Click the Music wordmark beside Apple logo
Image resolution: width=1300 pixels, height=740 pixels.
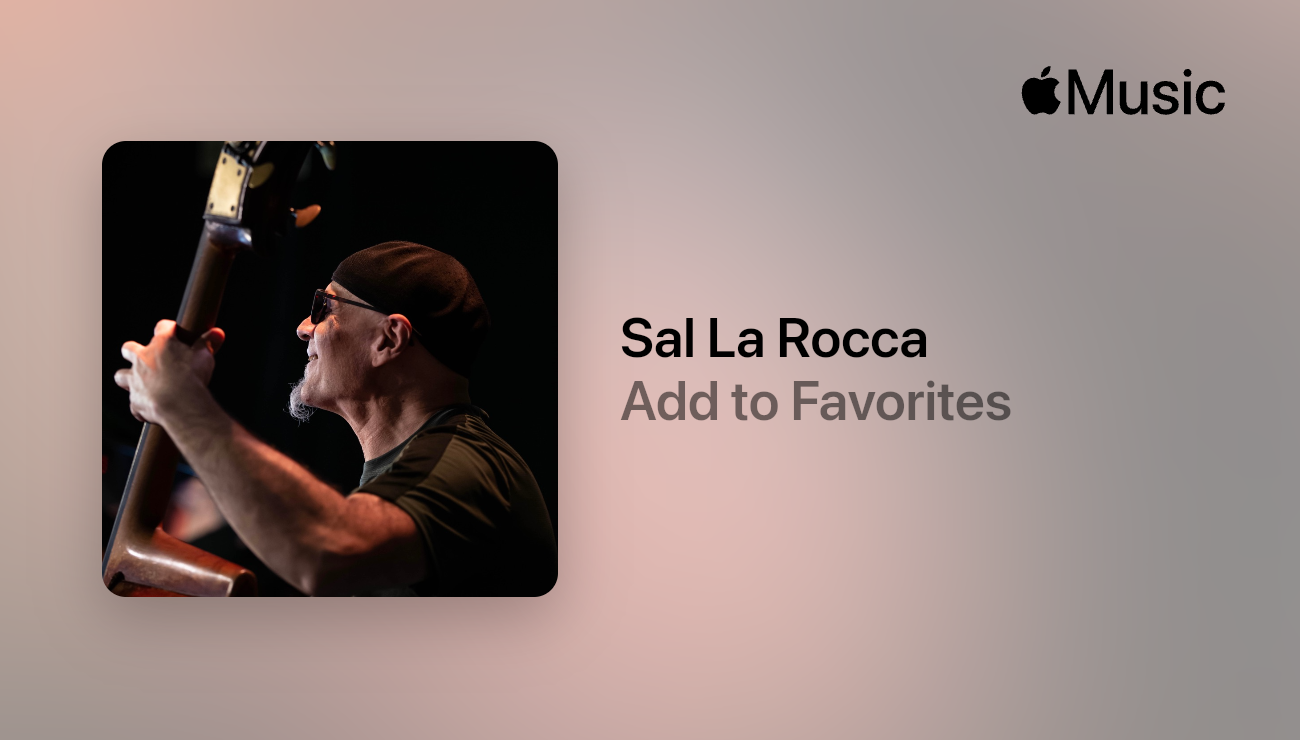click(x=1145, y=92)
